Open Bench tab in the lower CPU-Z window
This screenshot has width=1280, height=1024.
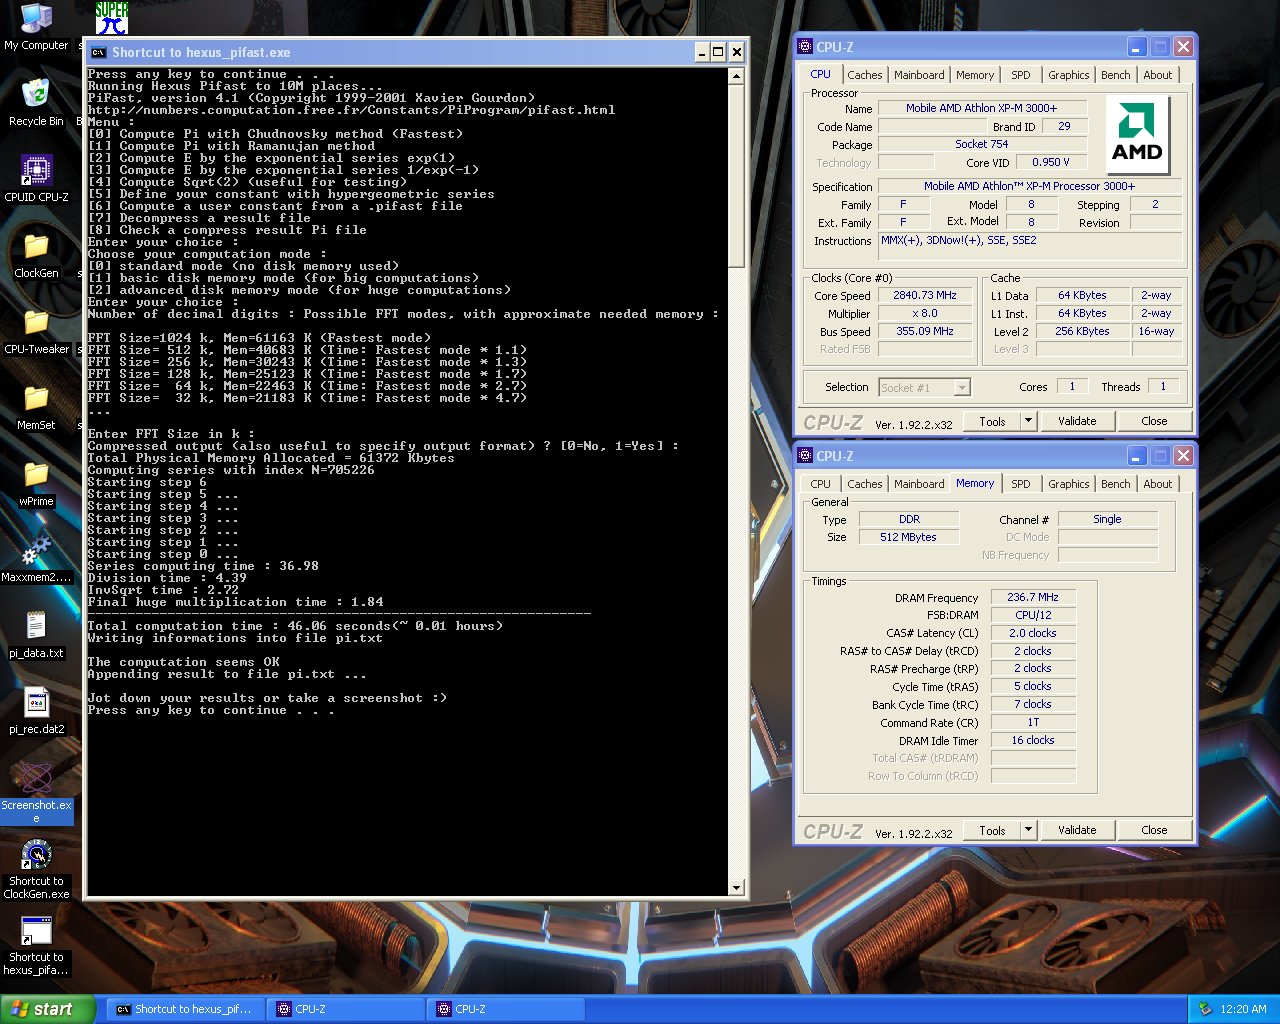point(1116,484)
